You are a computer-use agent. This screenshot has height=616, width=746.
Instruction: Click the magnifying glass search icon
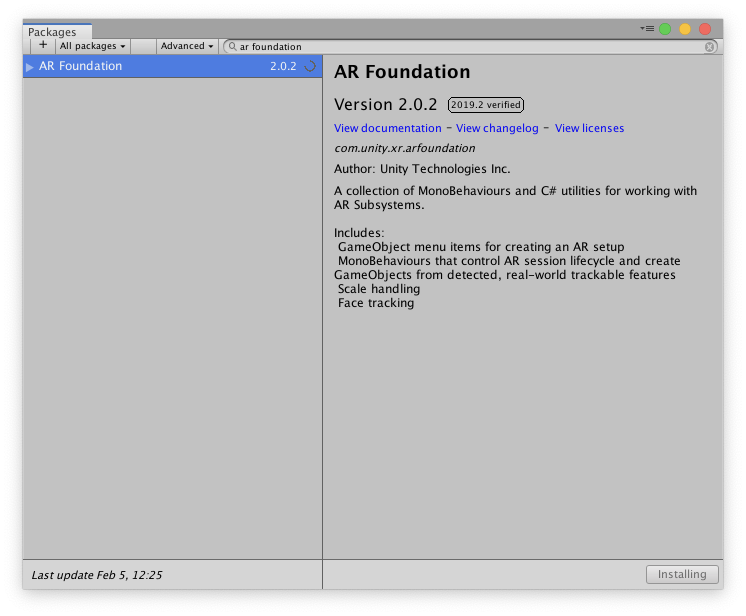tap(232, 46)
